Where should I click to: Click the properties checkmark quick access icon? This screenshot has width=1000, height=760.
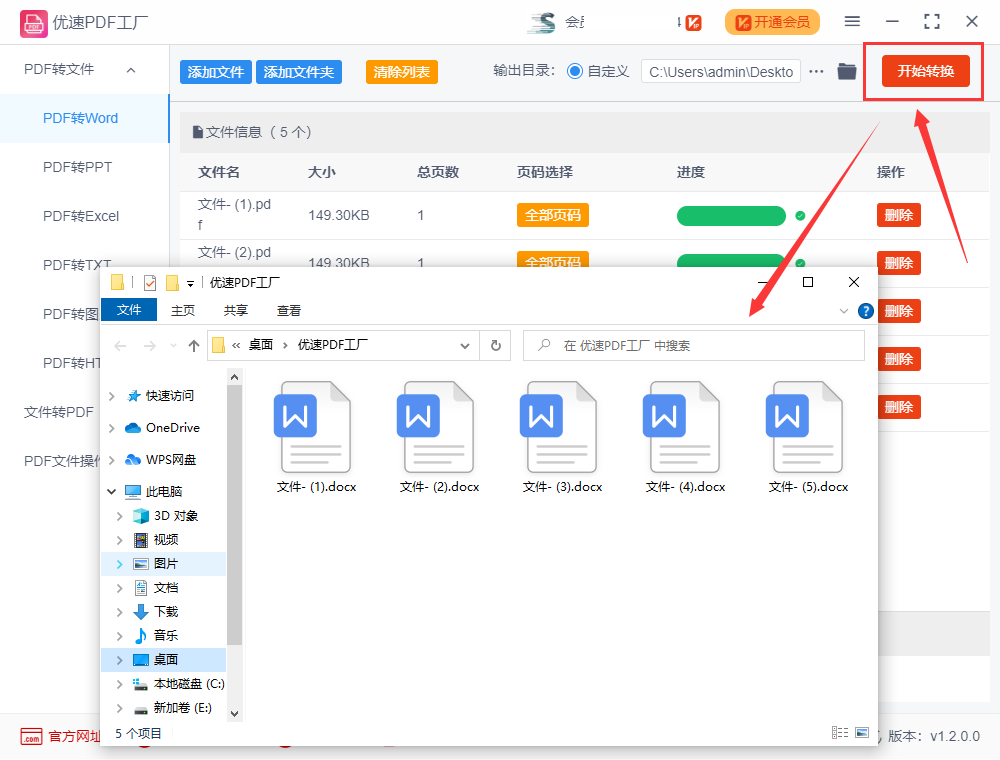(150, 282)
